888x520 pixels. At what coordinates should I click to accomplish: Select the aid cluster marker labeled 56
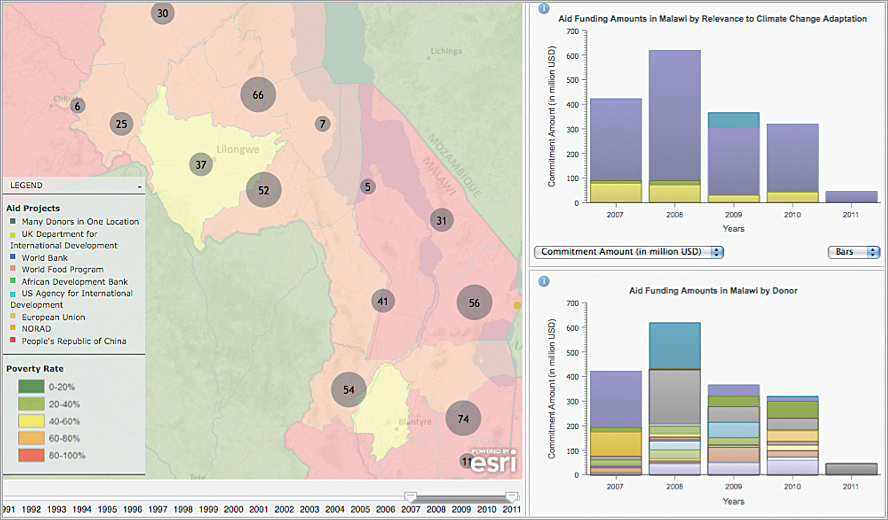click(x=474, y=303)
